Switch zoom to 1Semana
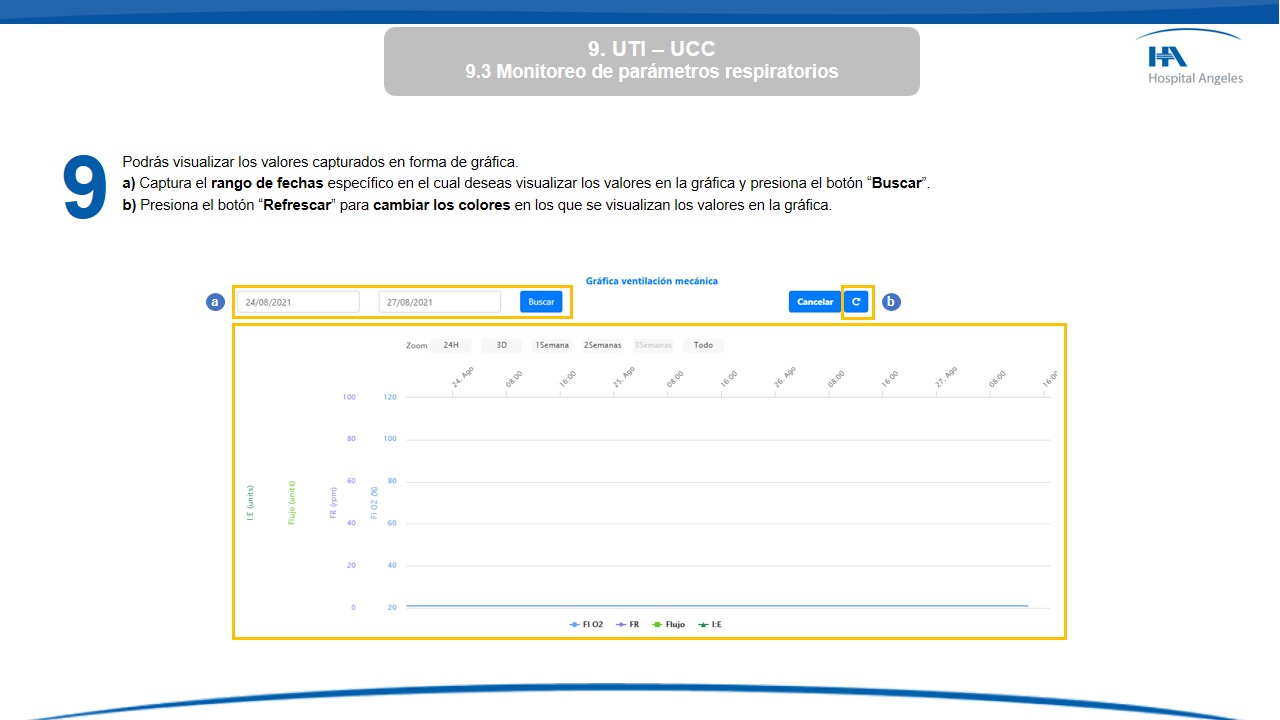Screen dimensions: 1280x720 pos(551,345)
